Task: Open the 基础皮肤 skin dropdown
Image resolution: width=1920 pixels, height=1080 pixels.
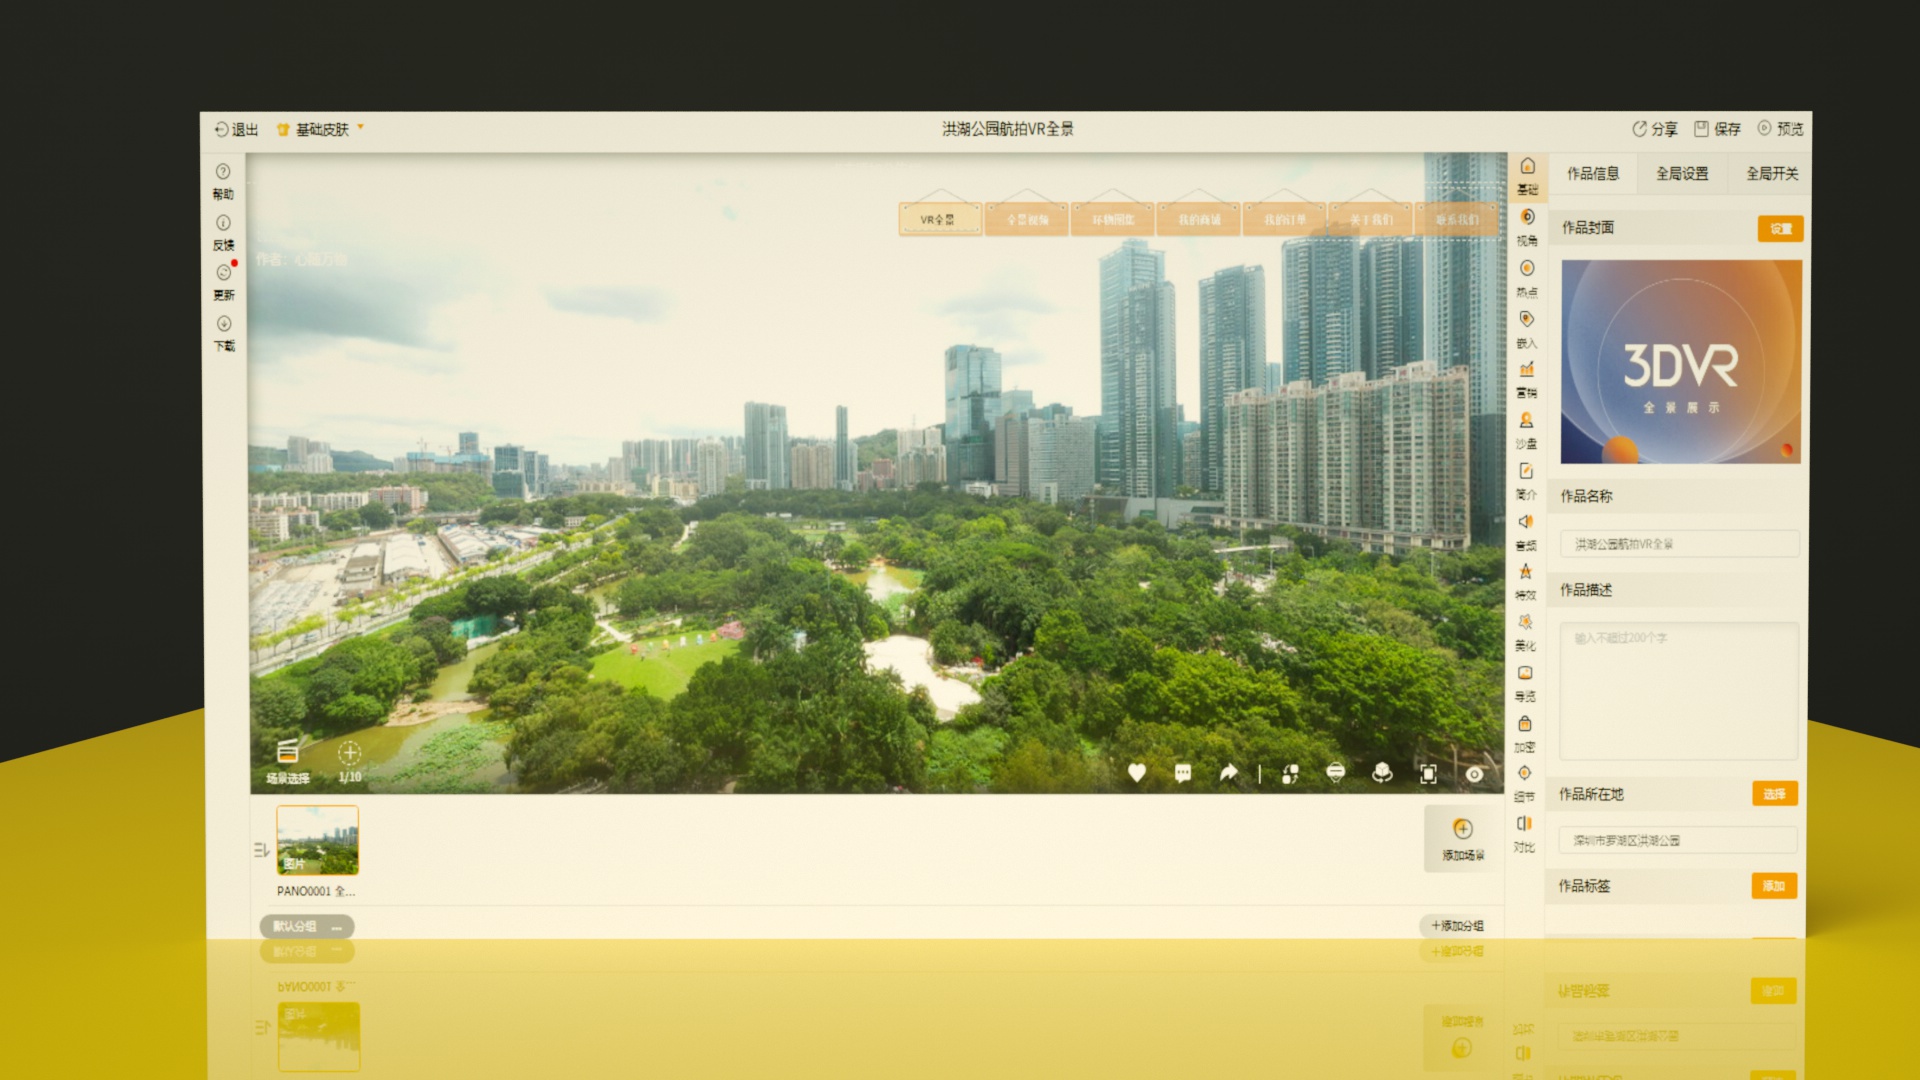Action: (x=320, y=129)
